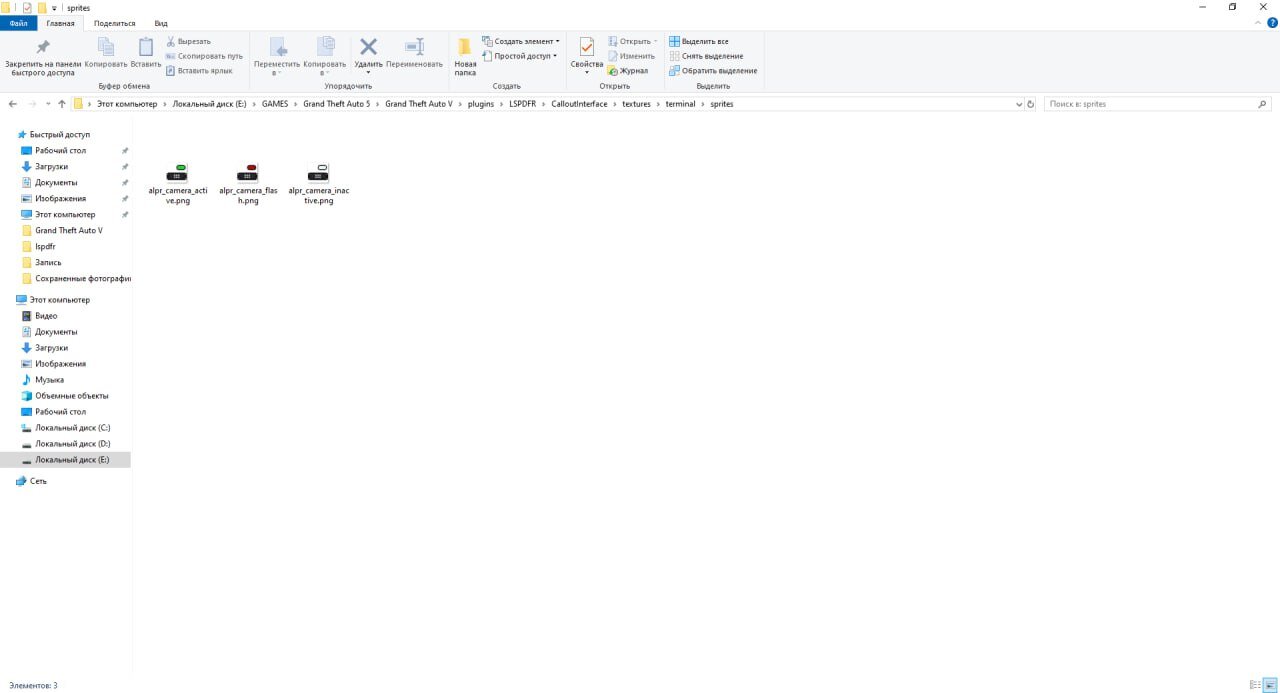The image size is (1280, 693).
Task: Select the alpr_camera_flash.png file
Action: pos(248,183)
